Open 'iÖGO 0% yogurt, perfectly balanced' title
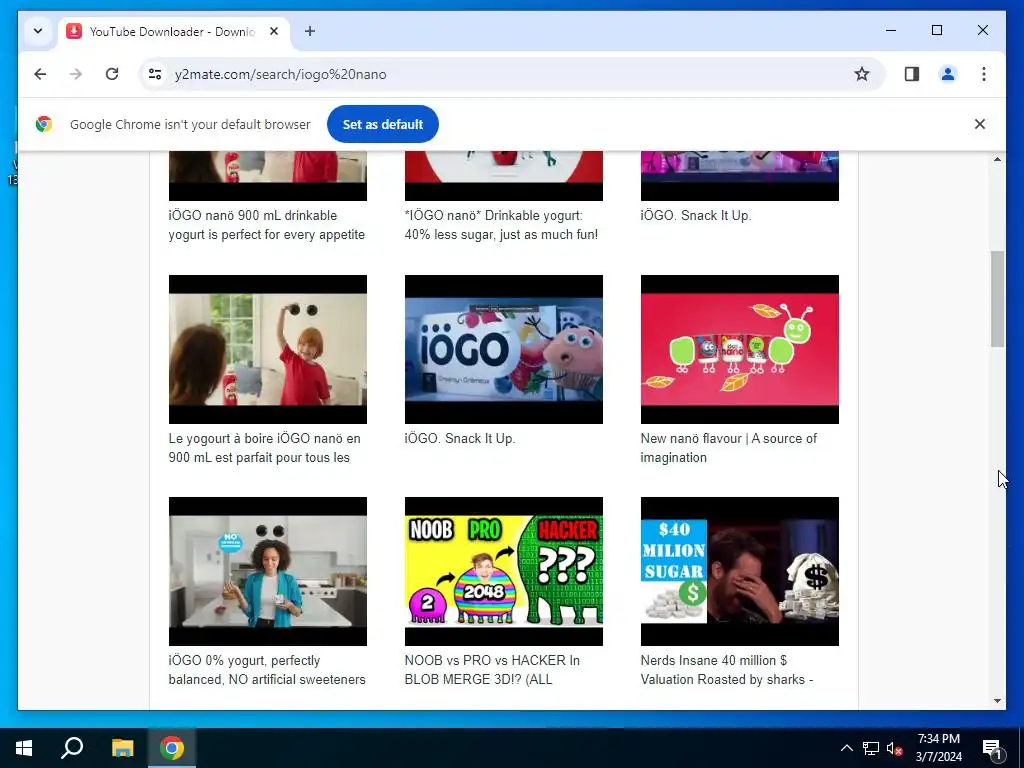This screenshot has width=1024, height=768. pos(267,670)
